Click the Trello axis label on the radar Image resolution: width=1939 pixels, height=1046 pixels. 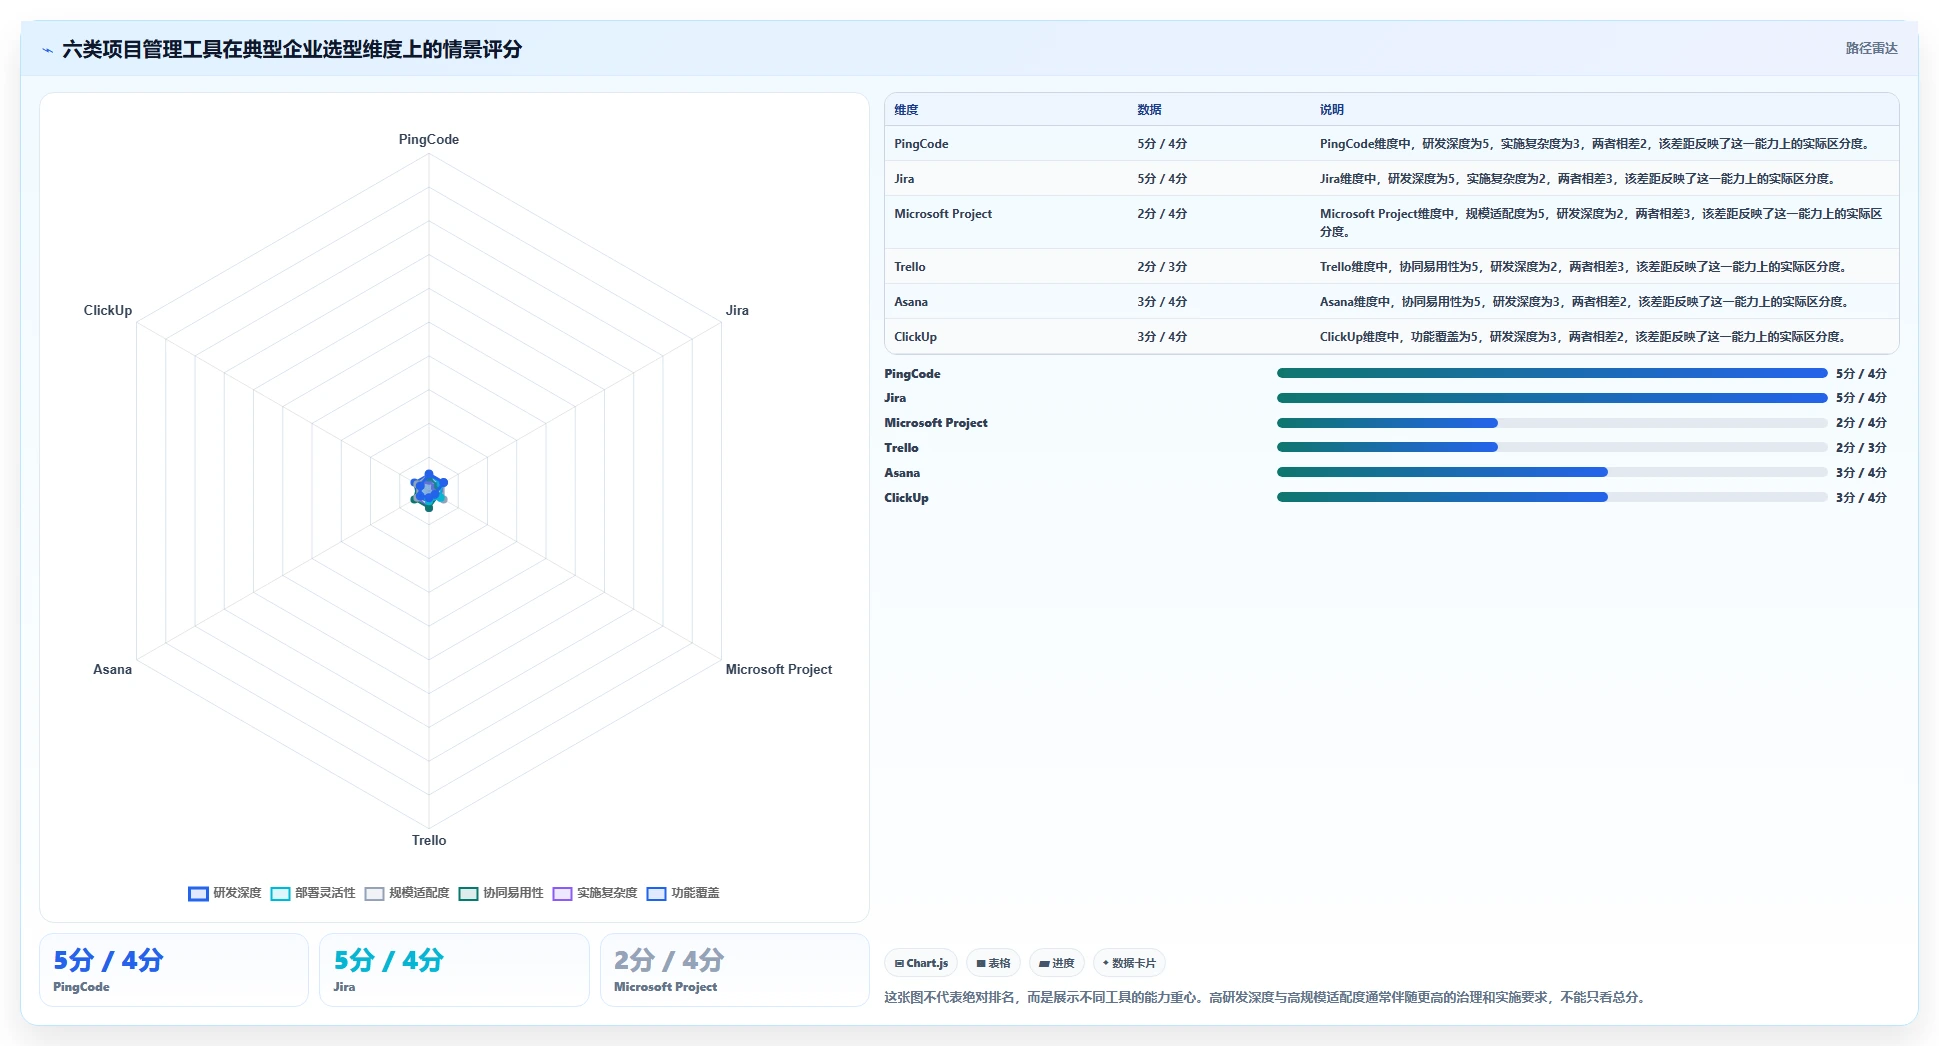pos(429,841)
